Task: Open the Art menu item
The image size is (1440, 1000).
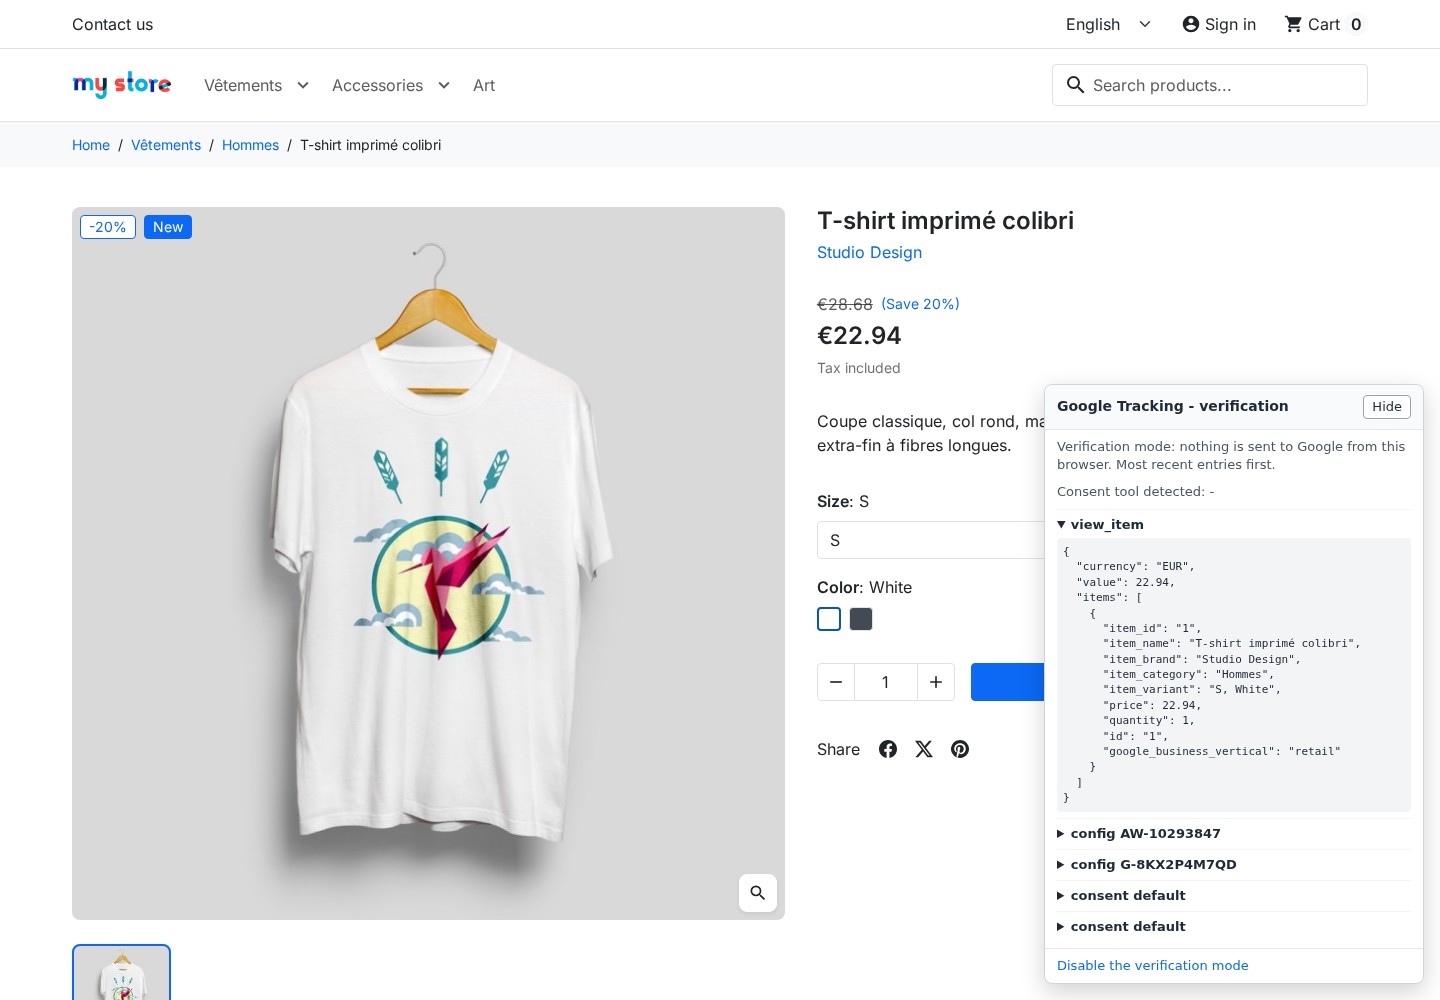Action: tap(484, 85)
